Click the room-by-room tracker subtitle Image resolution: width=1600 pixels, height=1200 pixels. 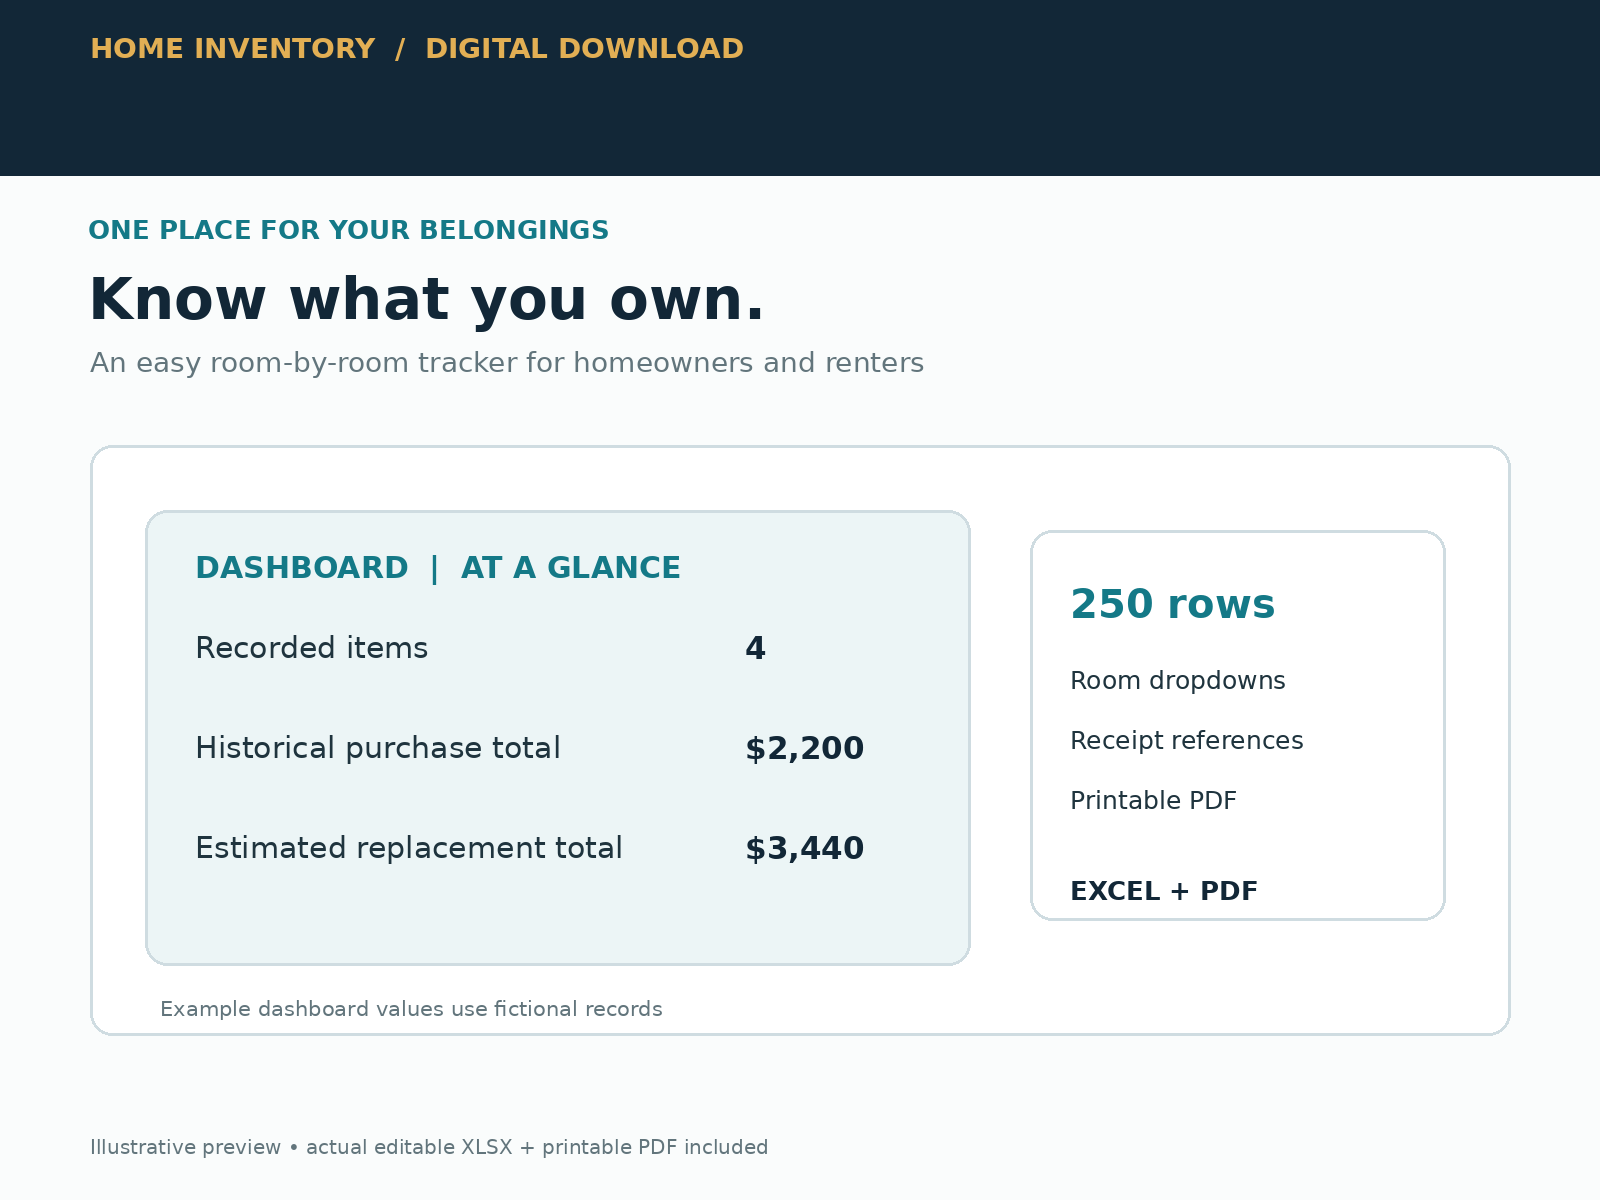507,363
